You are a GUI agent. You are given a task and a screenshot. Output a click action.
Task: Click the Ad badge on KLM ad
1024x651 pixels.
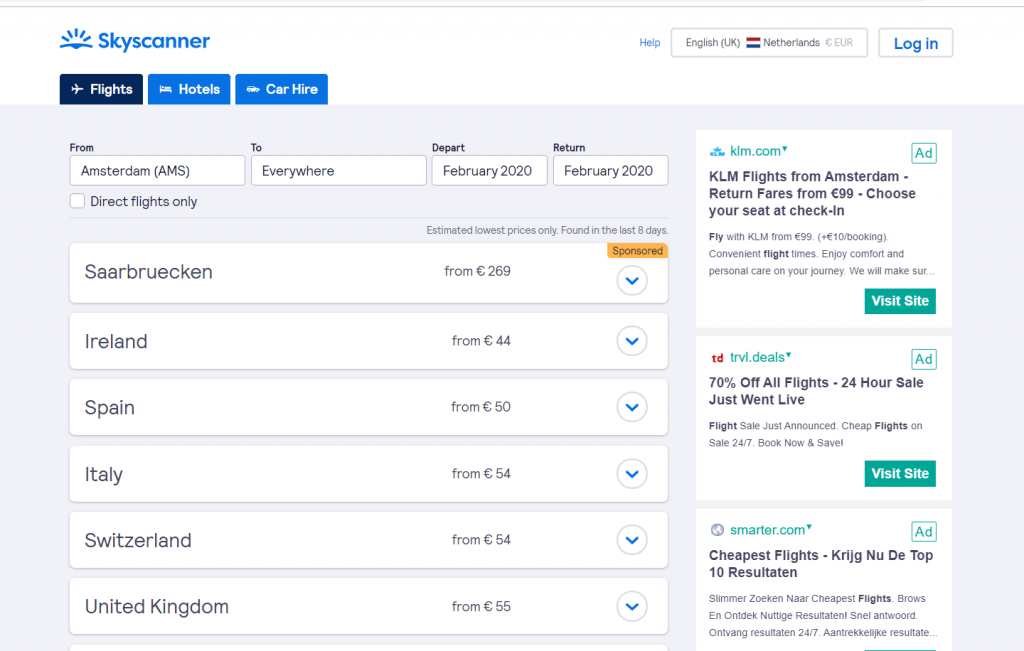[x=923, y=153]
